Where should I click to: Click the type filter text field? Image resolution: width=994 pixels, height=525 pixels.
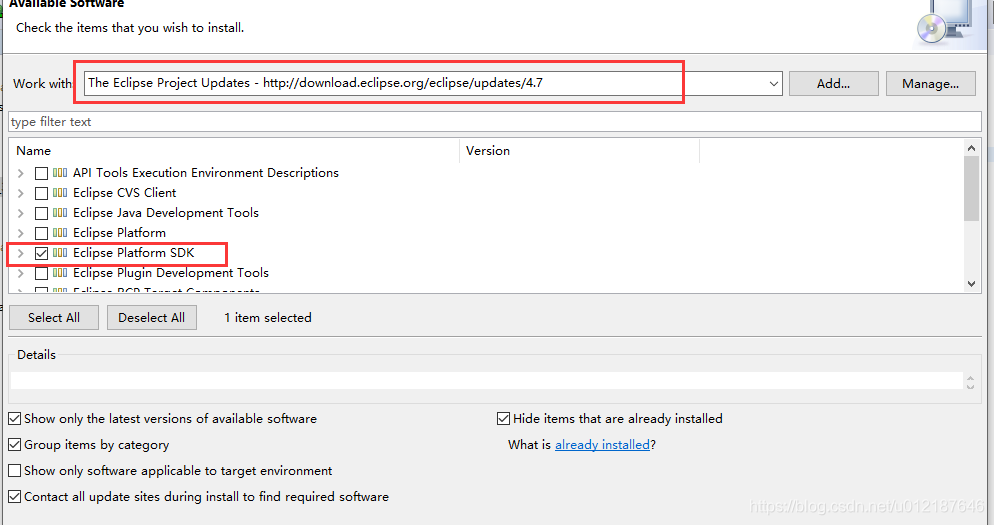494,122
